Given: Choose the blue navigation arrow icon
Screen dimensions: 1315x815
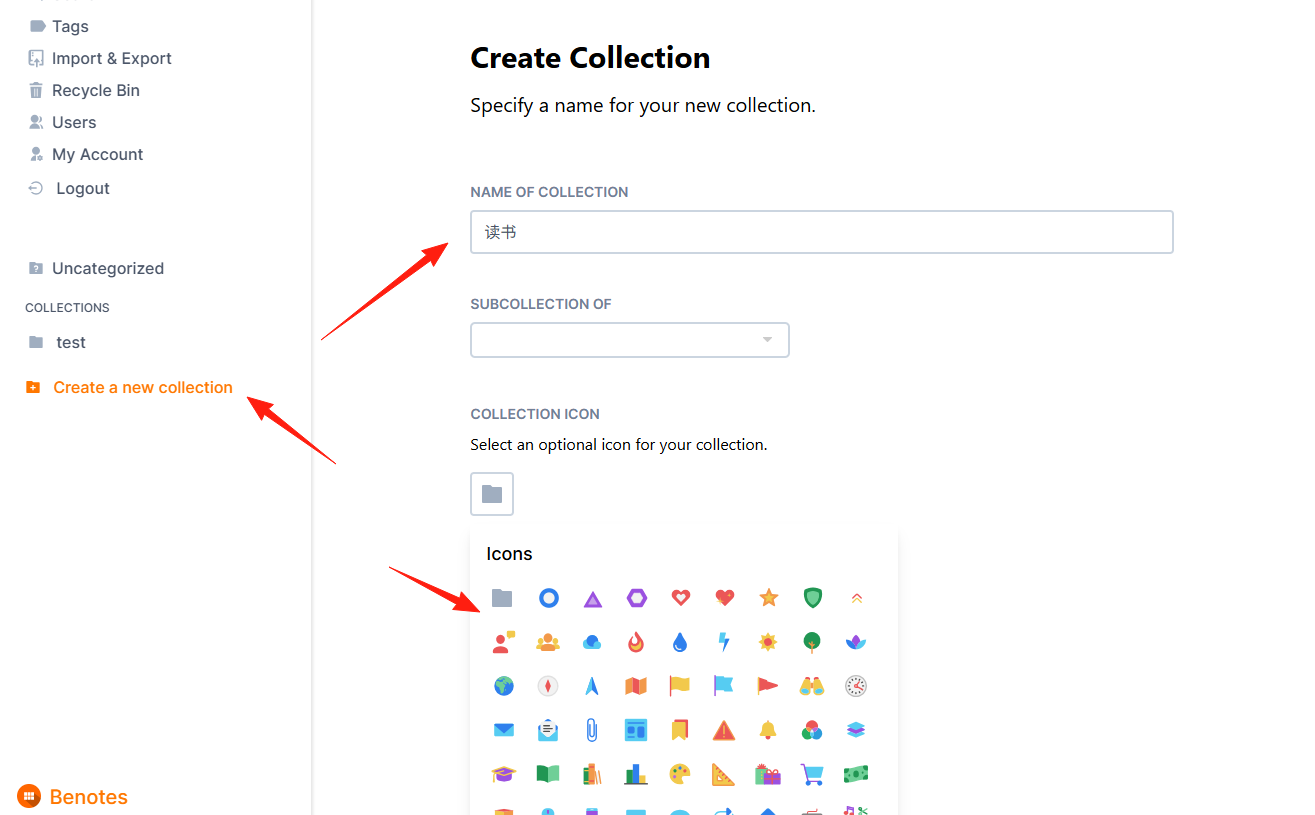Looking at the screenshot, I should [592, 686].
